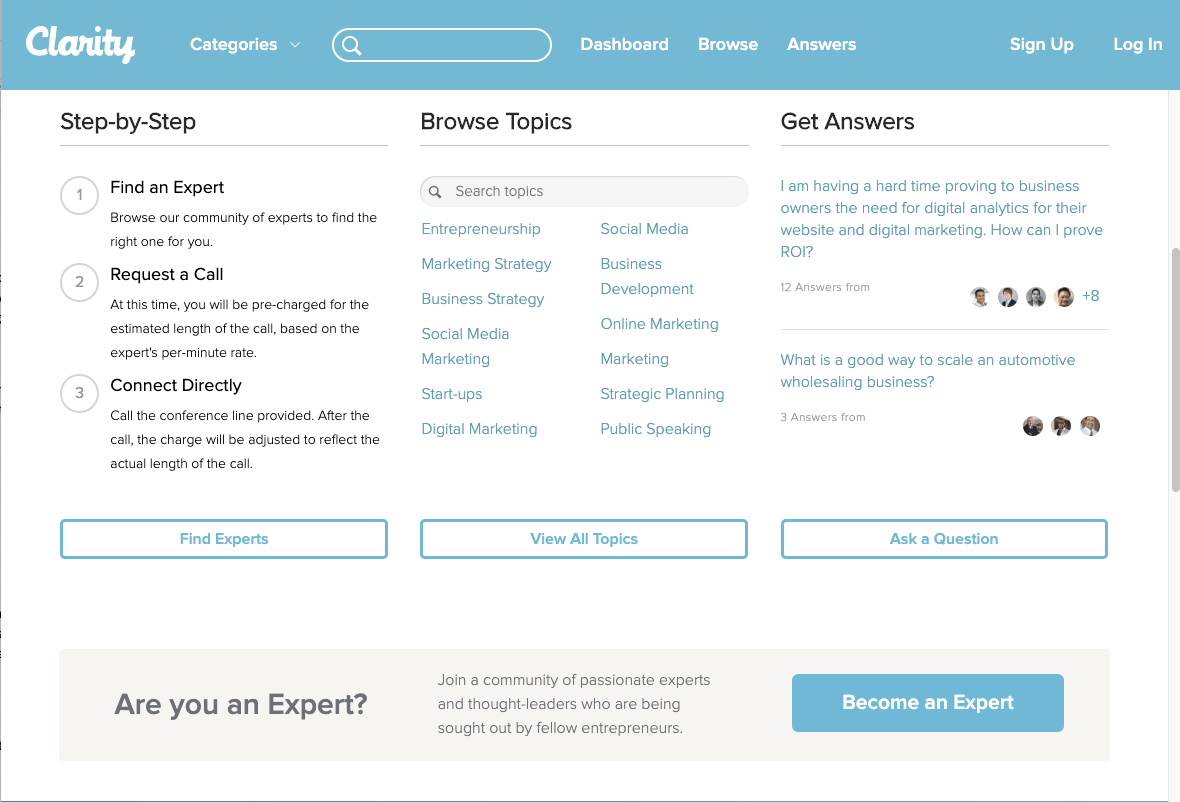
Task: Click the Find Experts button
Action: point(224,539)
